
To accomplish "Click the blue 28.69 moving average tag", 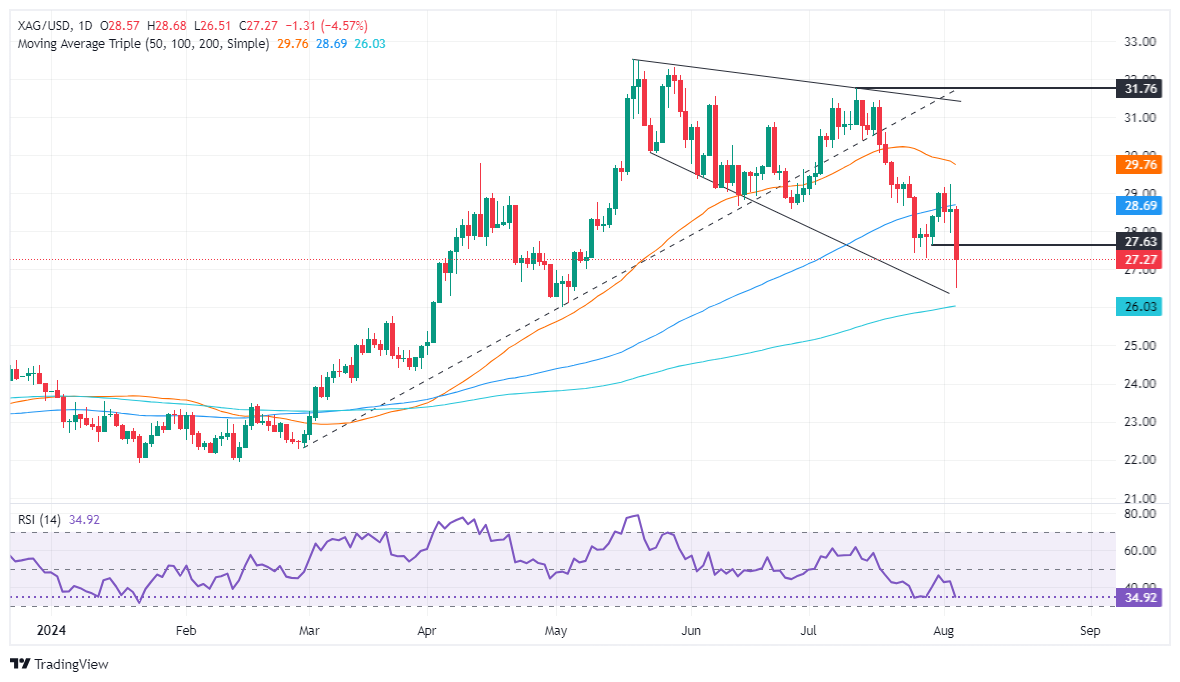I will point(1138,205).
